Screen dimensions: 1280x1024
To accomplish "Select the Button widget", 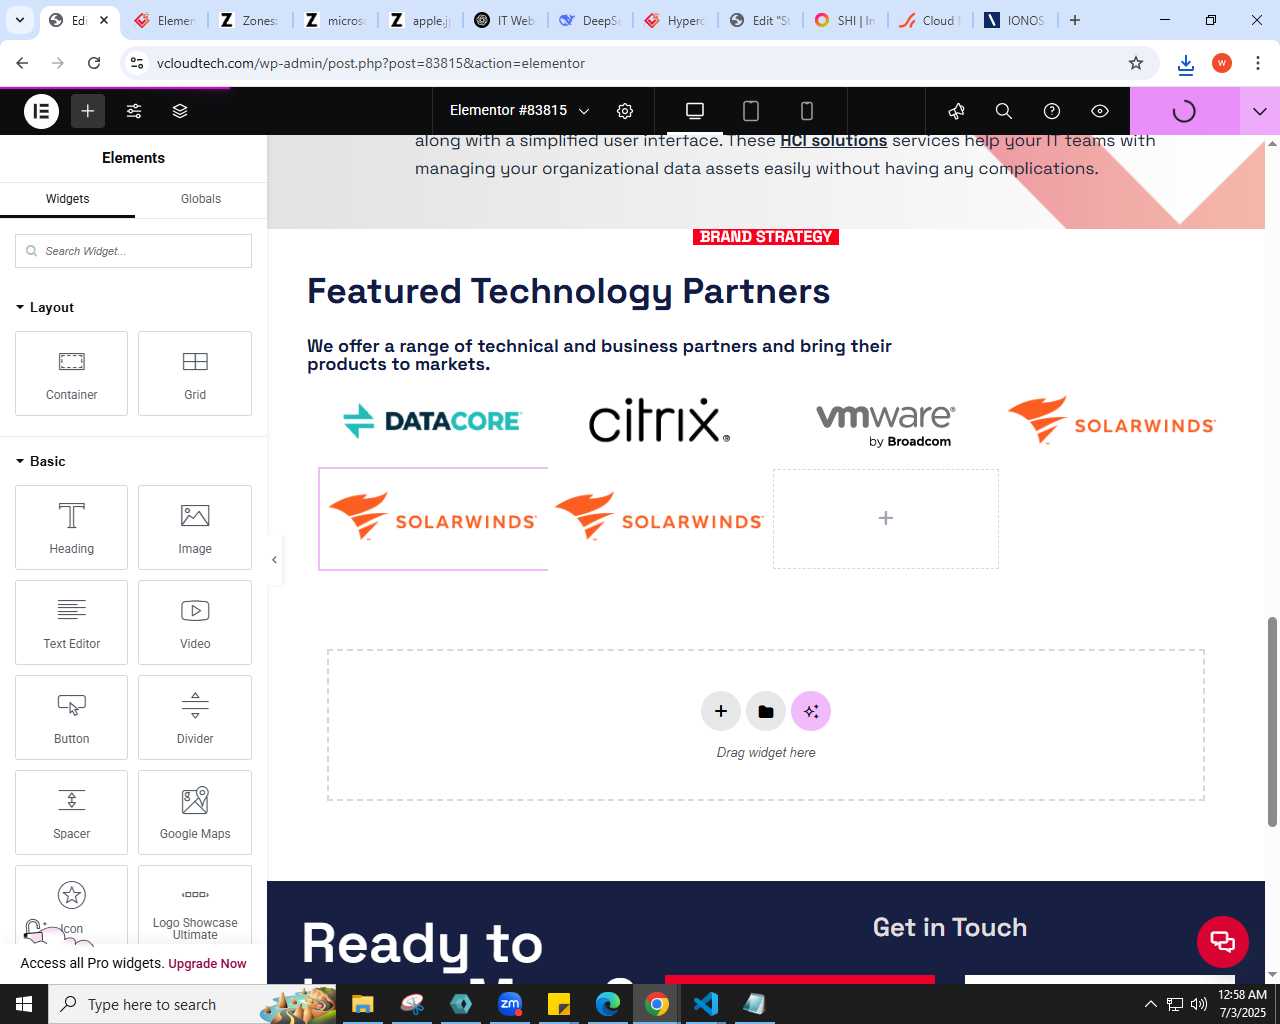I will tap(71, 717).
